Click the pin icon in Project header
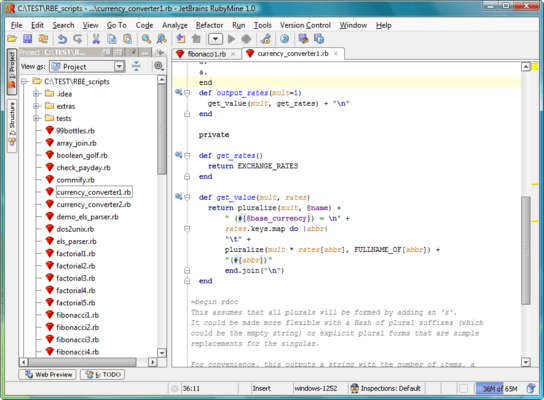Image resolution: width=544 pixels, height=400 pixels. pos(133,52)
